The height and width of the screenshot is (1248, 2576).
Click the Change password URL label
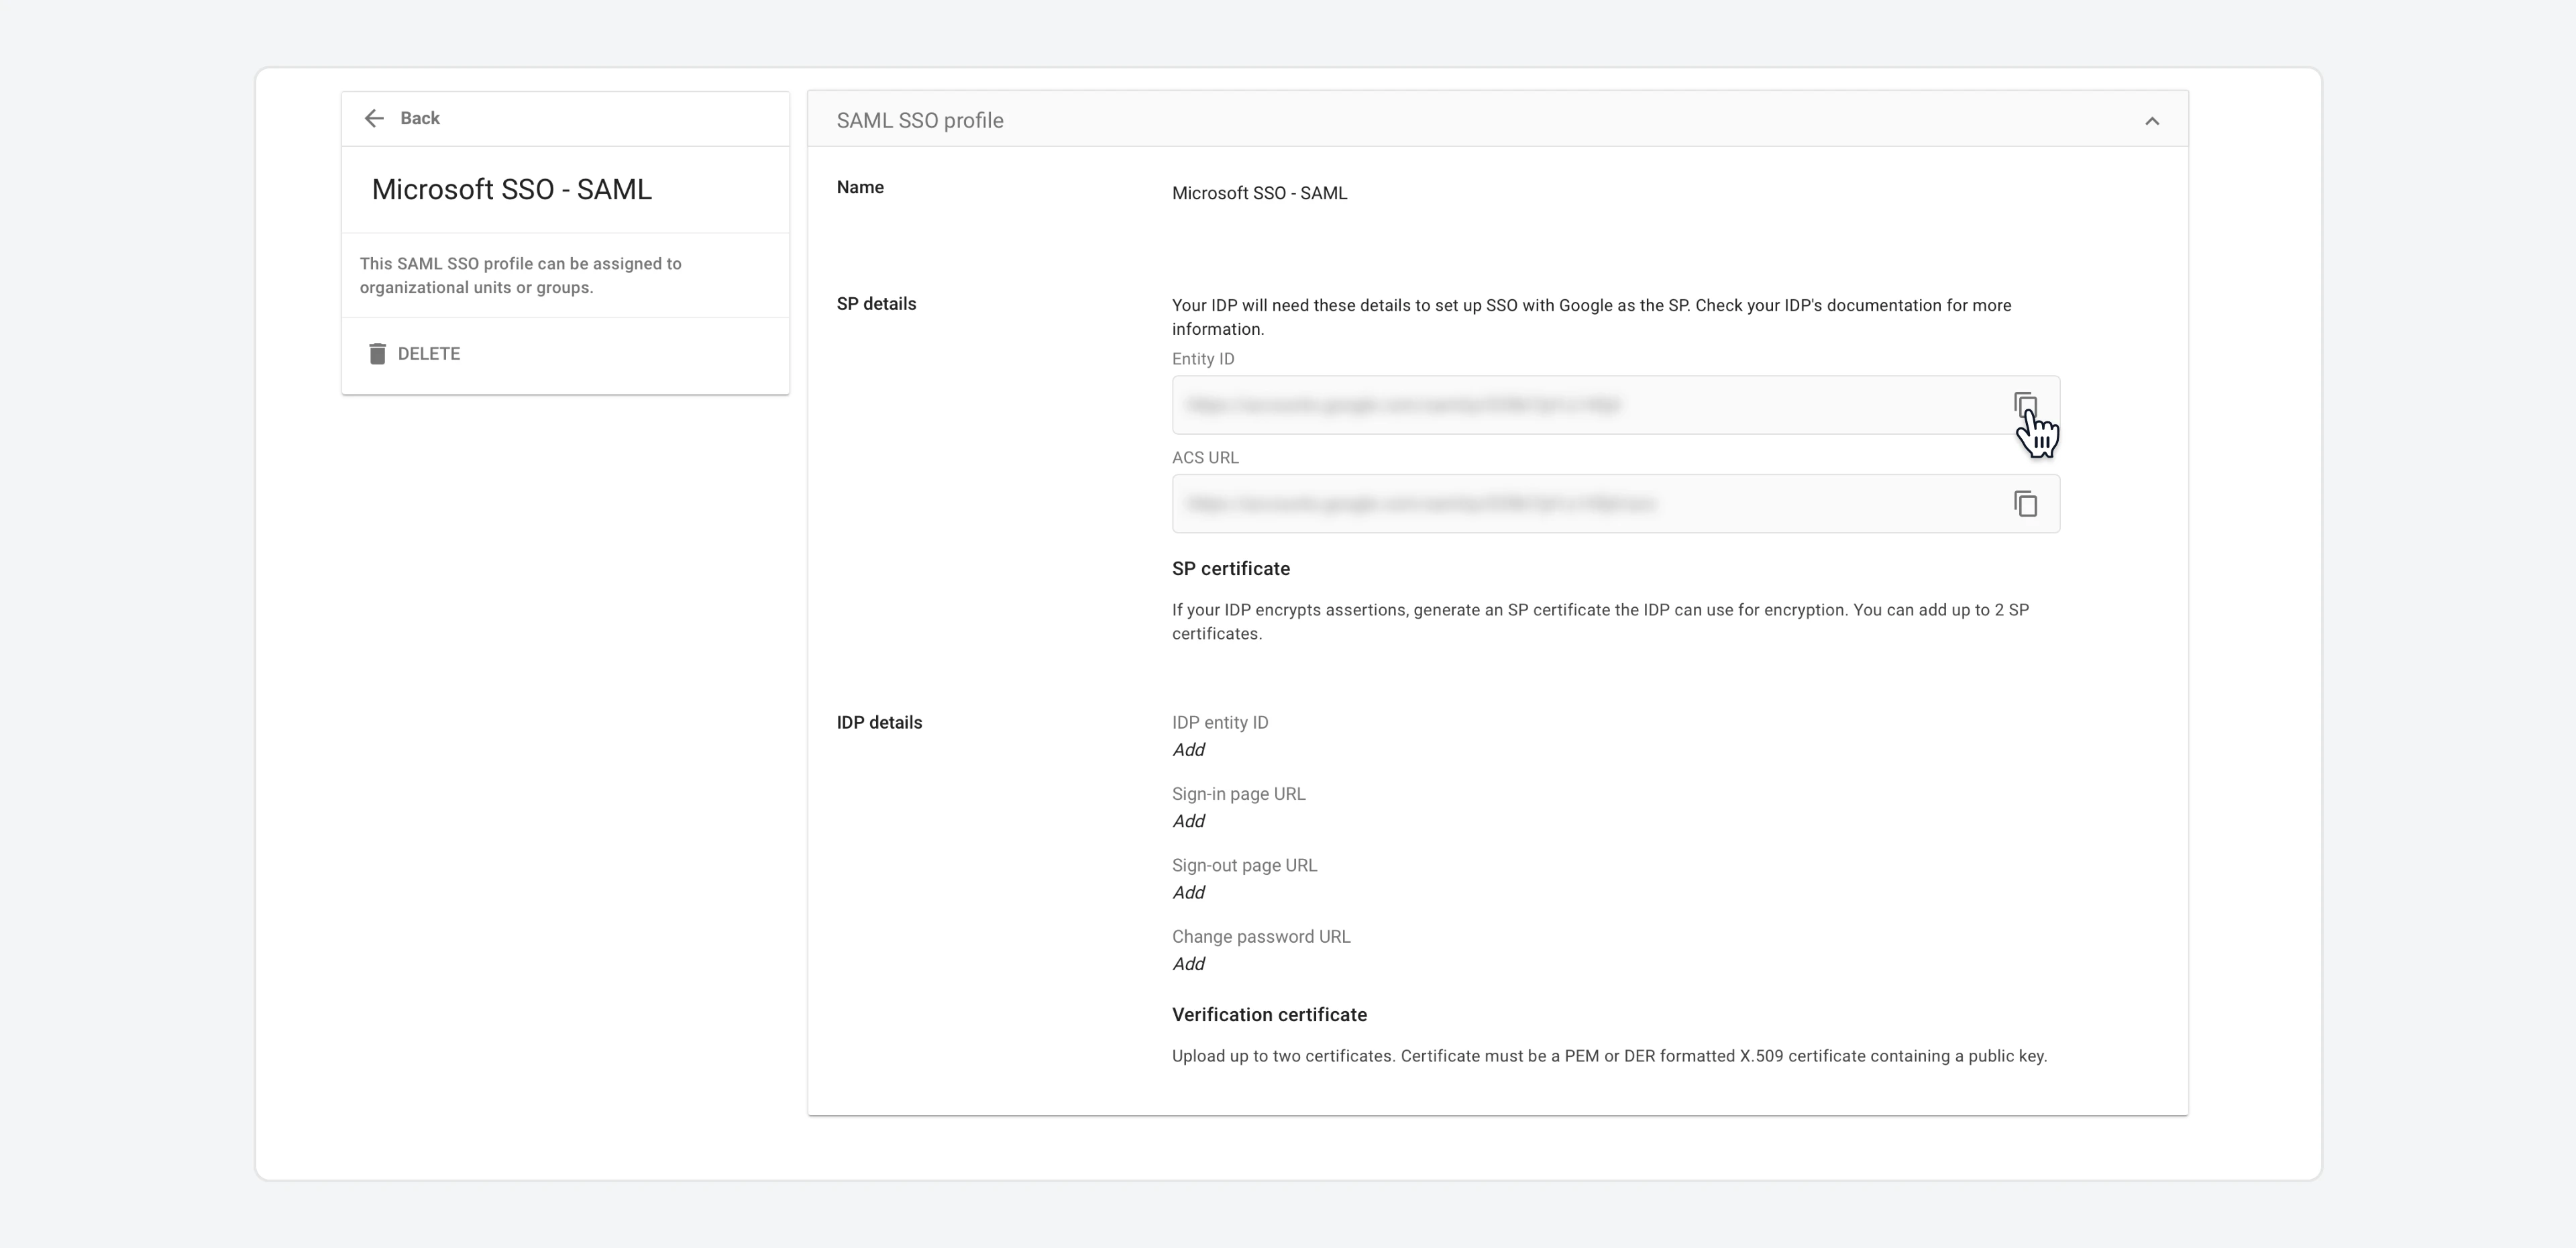[1261, 937]
